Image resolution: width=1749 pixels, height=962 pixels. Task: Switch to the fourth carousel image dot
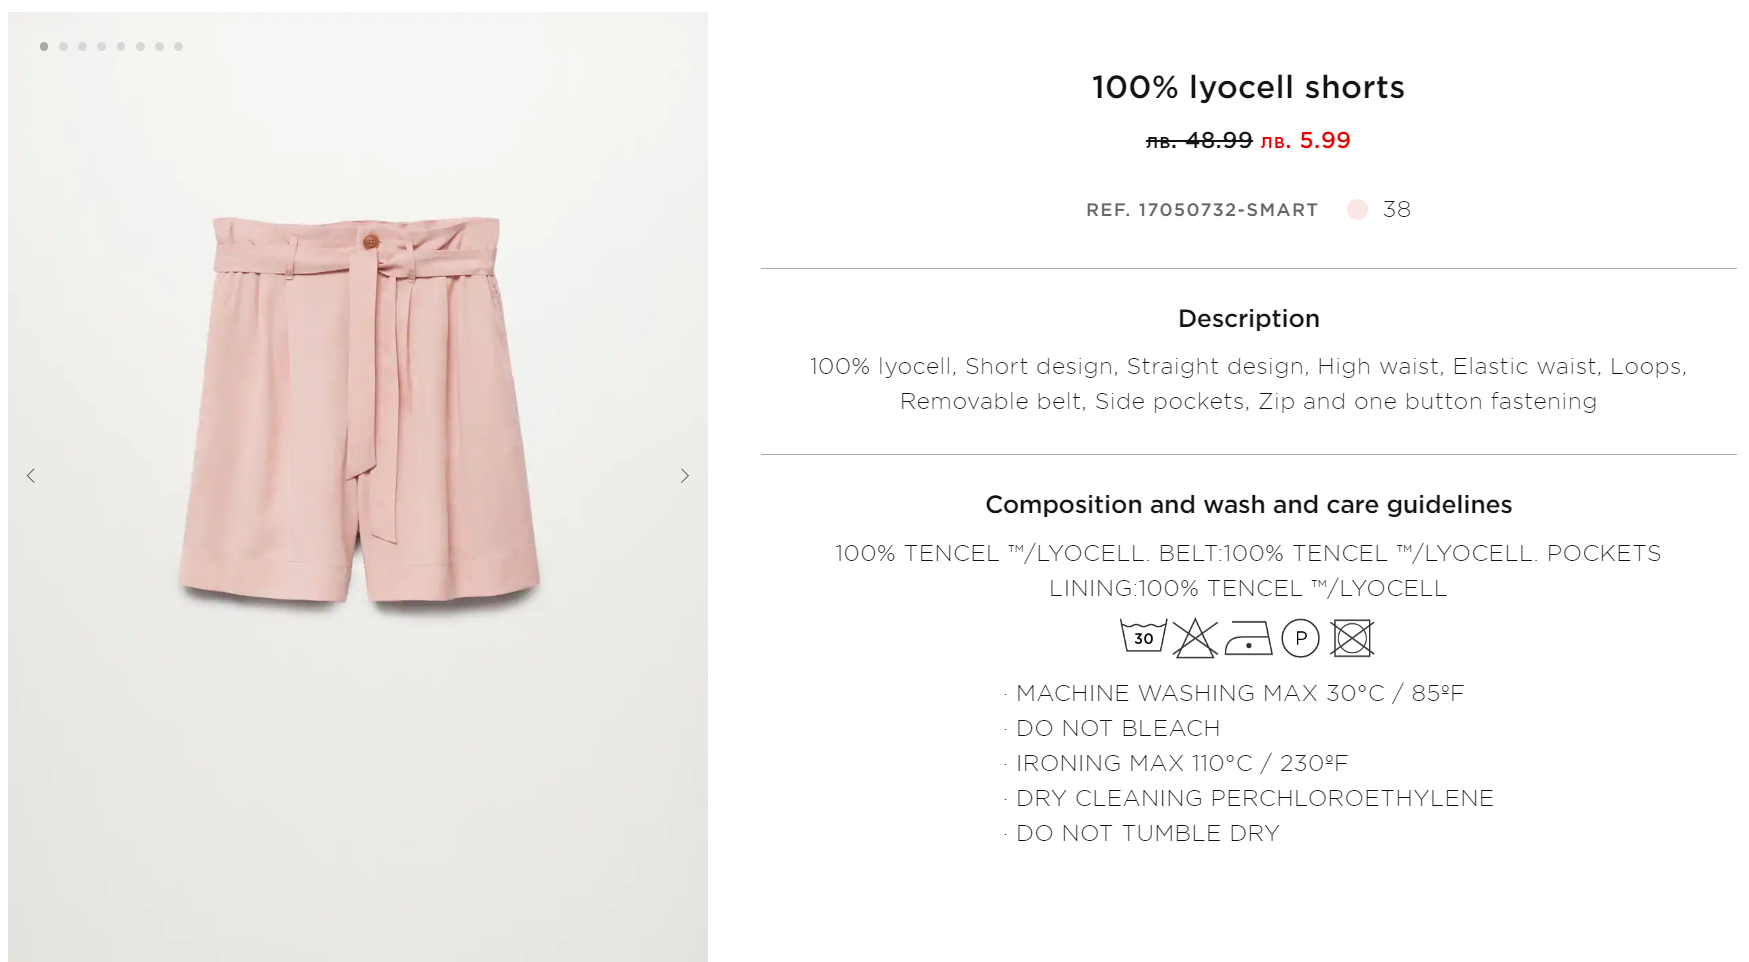tap(101, 47)
